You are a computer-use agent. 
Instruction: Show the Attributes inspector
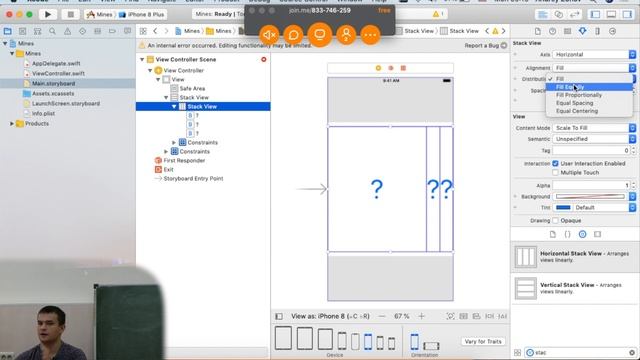(582, 31)
